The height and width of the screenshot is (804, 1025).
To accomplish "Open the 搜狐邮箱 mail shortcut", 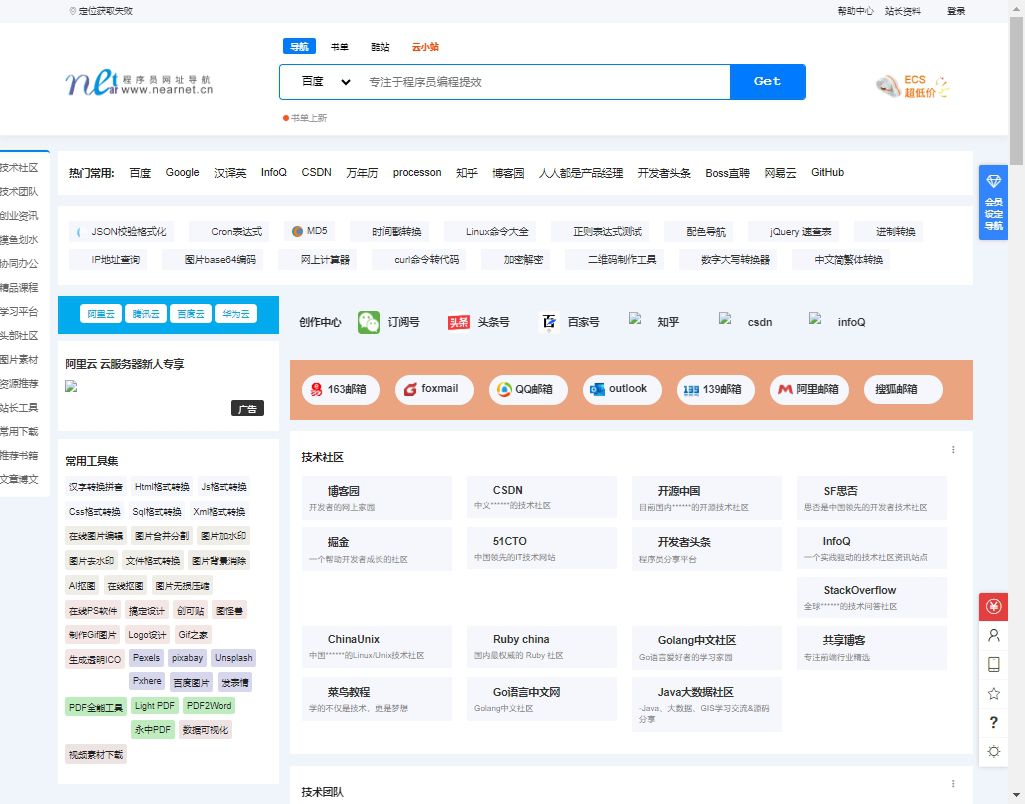I will (903, 390).
